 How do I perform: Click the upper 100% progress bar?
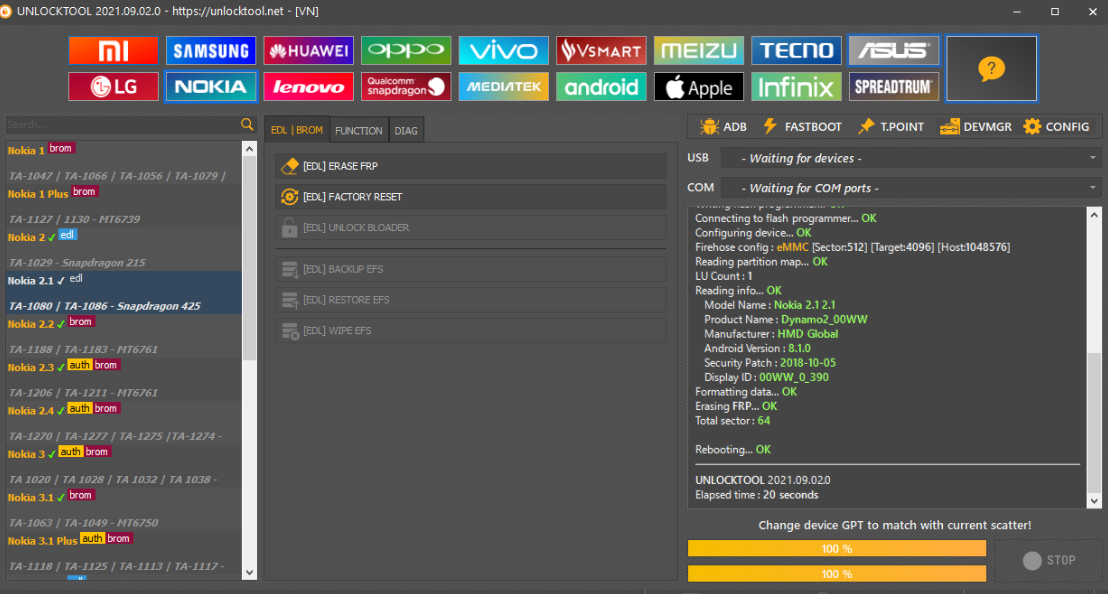(x=837, y=549)
